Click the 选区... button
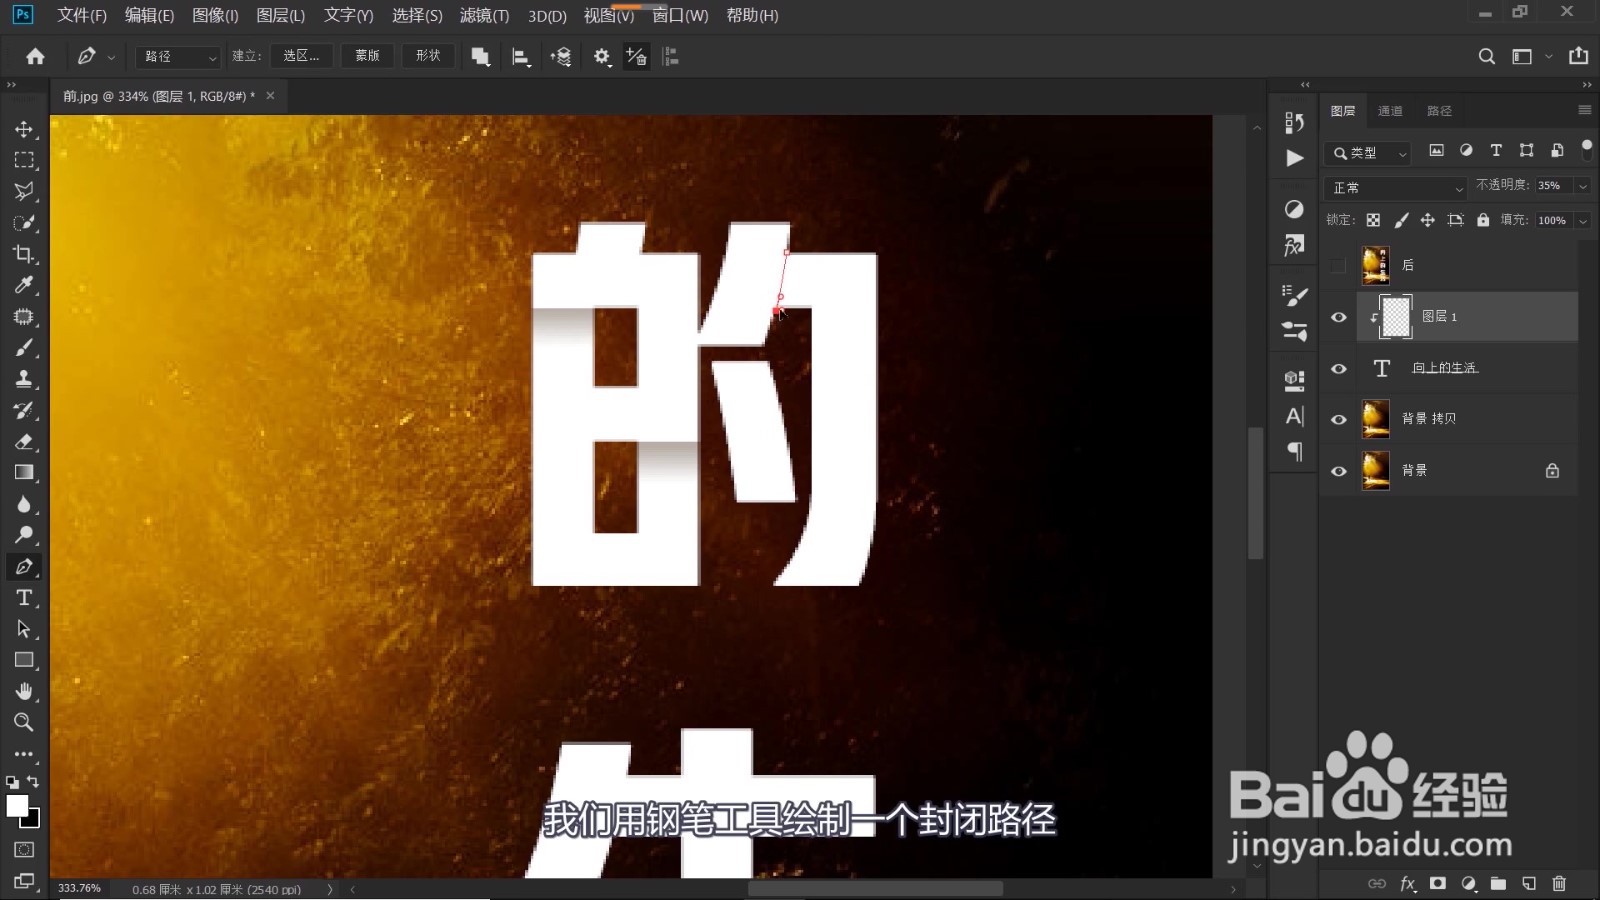 [x=301, y=56]
